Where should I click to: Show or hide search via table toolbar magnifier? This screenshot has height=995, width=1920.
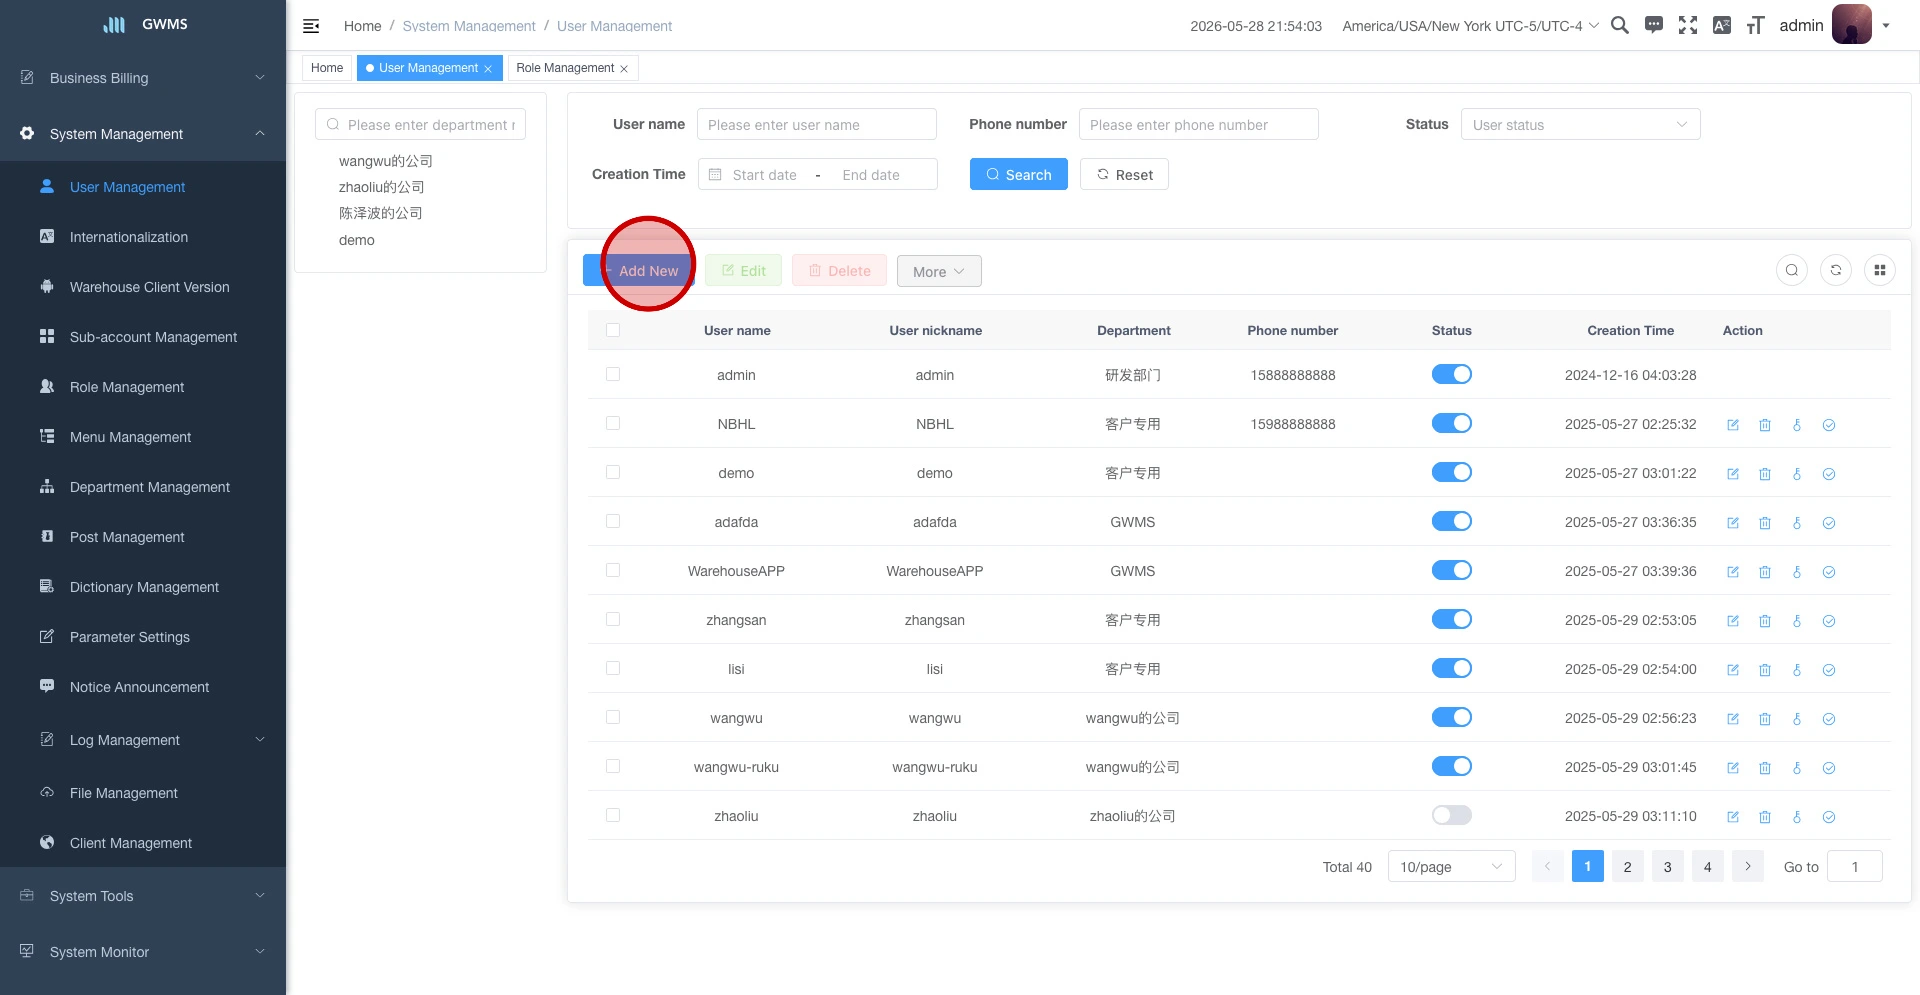coord(1792,270)
